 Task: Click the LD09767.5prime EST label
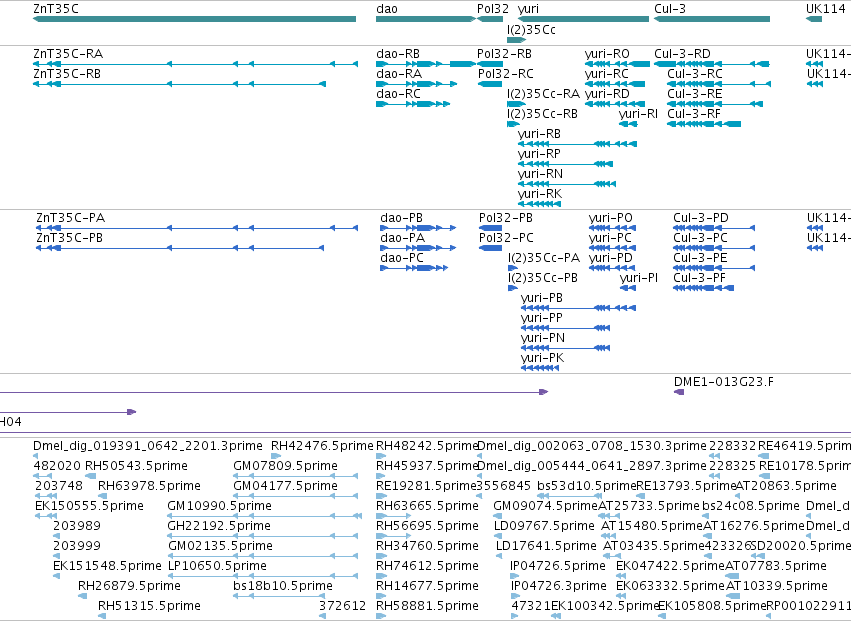pos(544,527)
